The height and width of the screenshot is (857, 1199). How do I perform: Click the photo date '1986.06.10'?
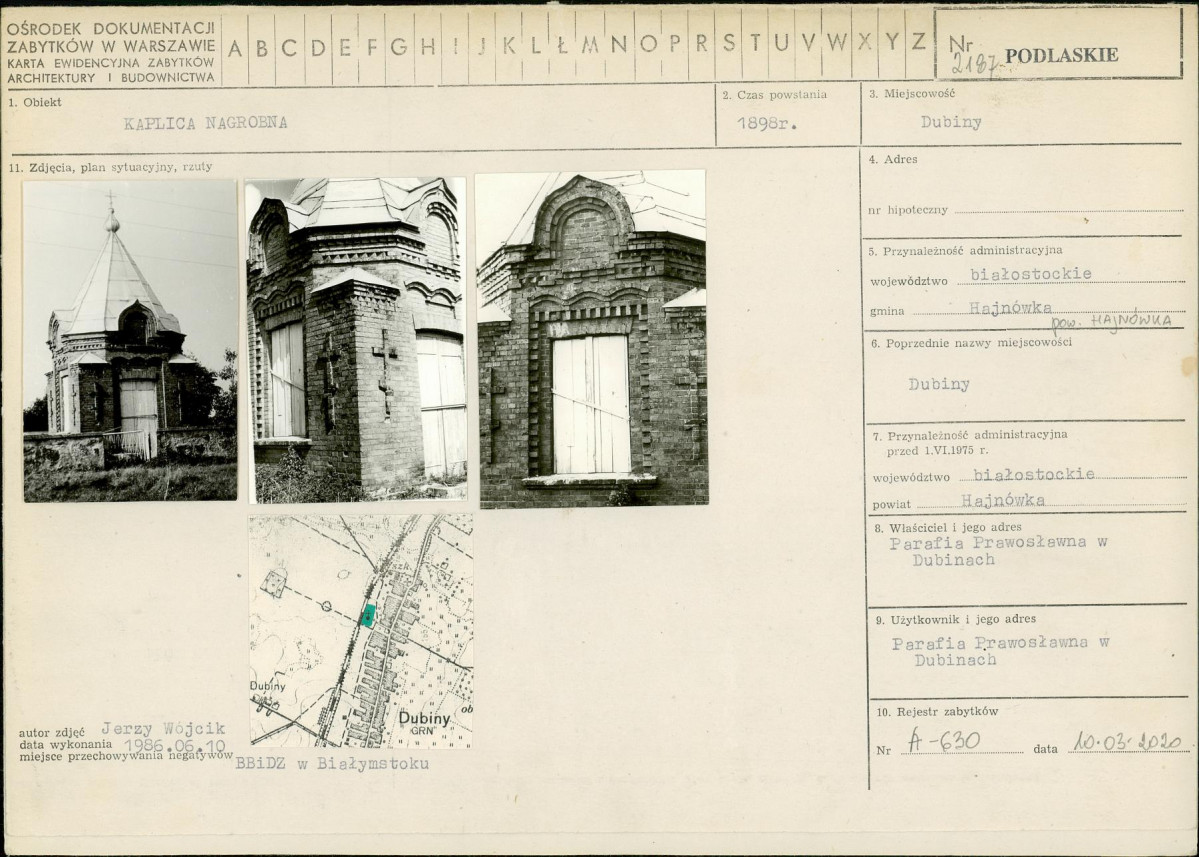[174, 745]
